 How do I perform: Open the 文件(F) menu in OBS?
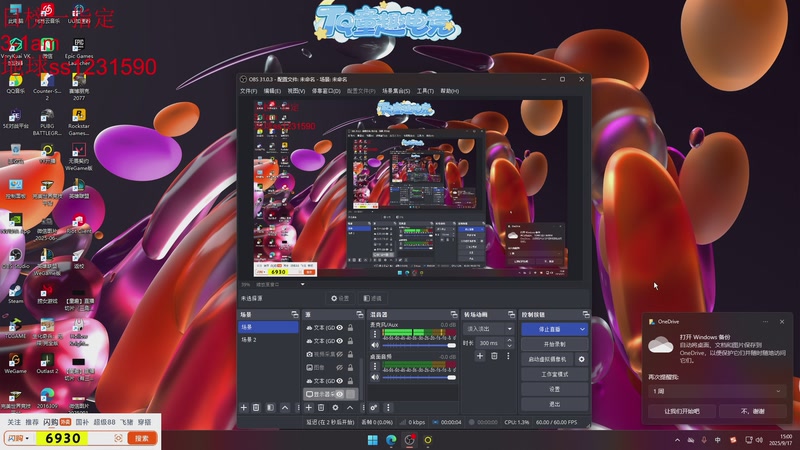click(248, 91)
